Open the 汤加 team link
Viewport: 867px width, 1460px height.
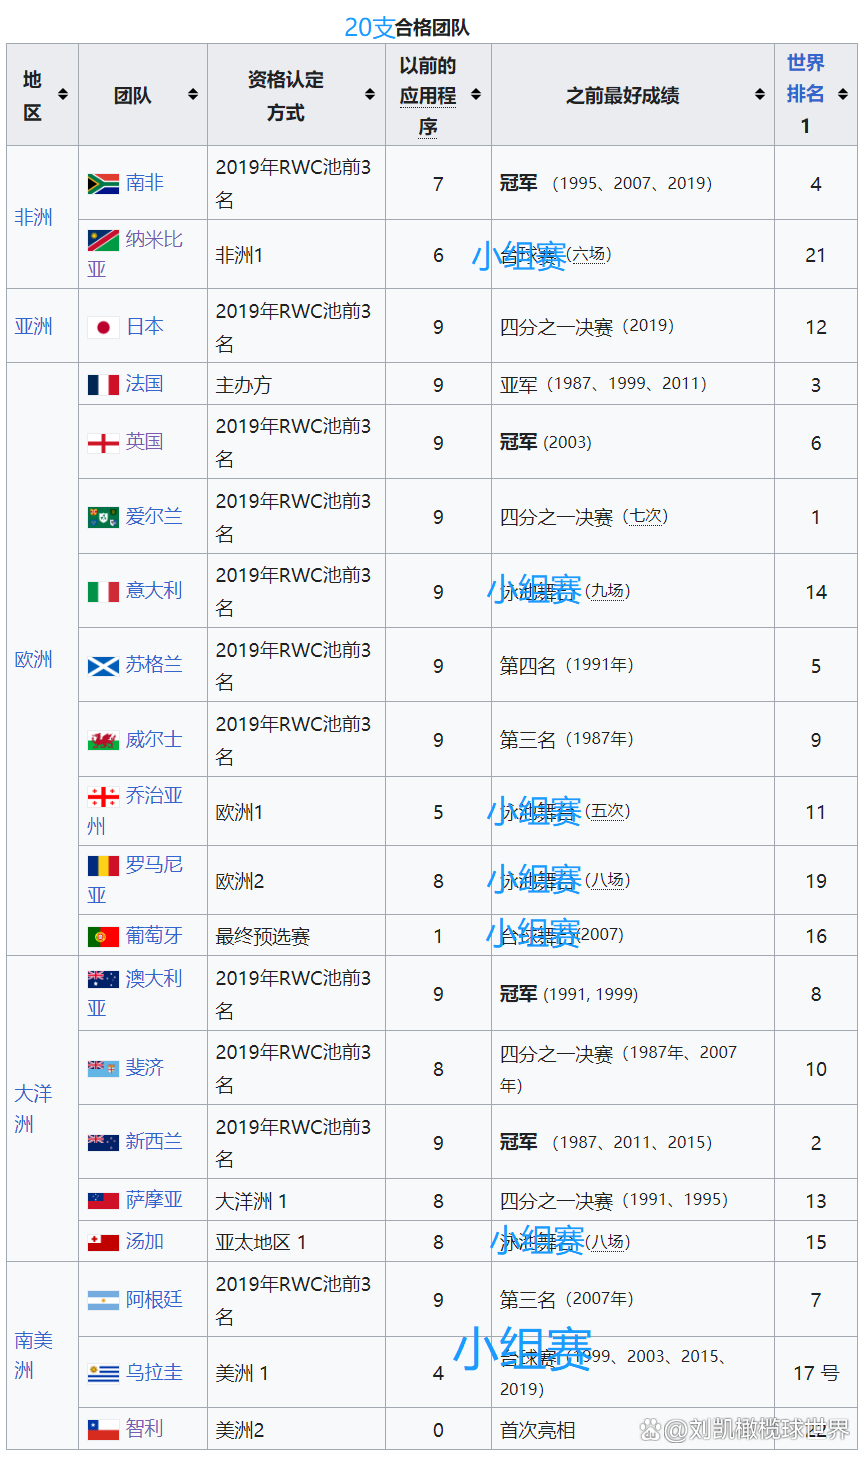(x=145, y=1241)
